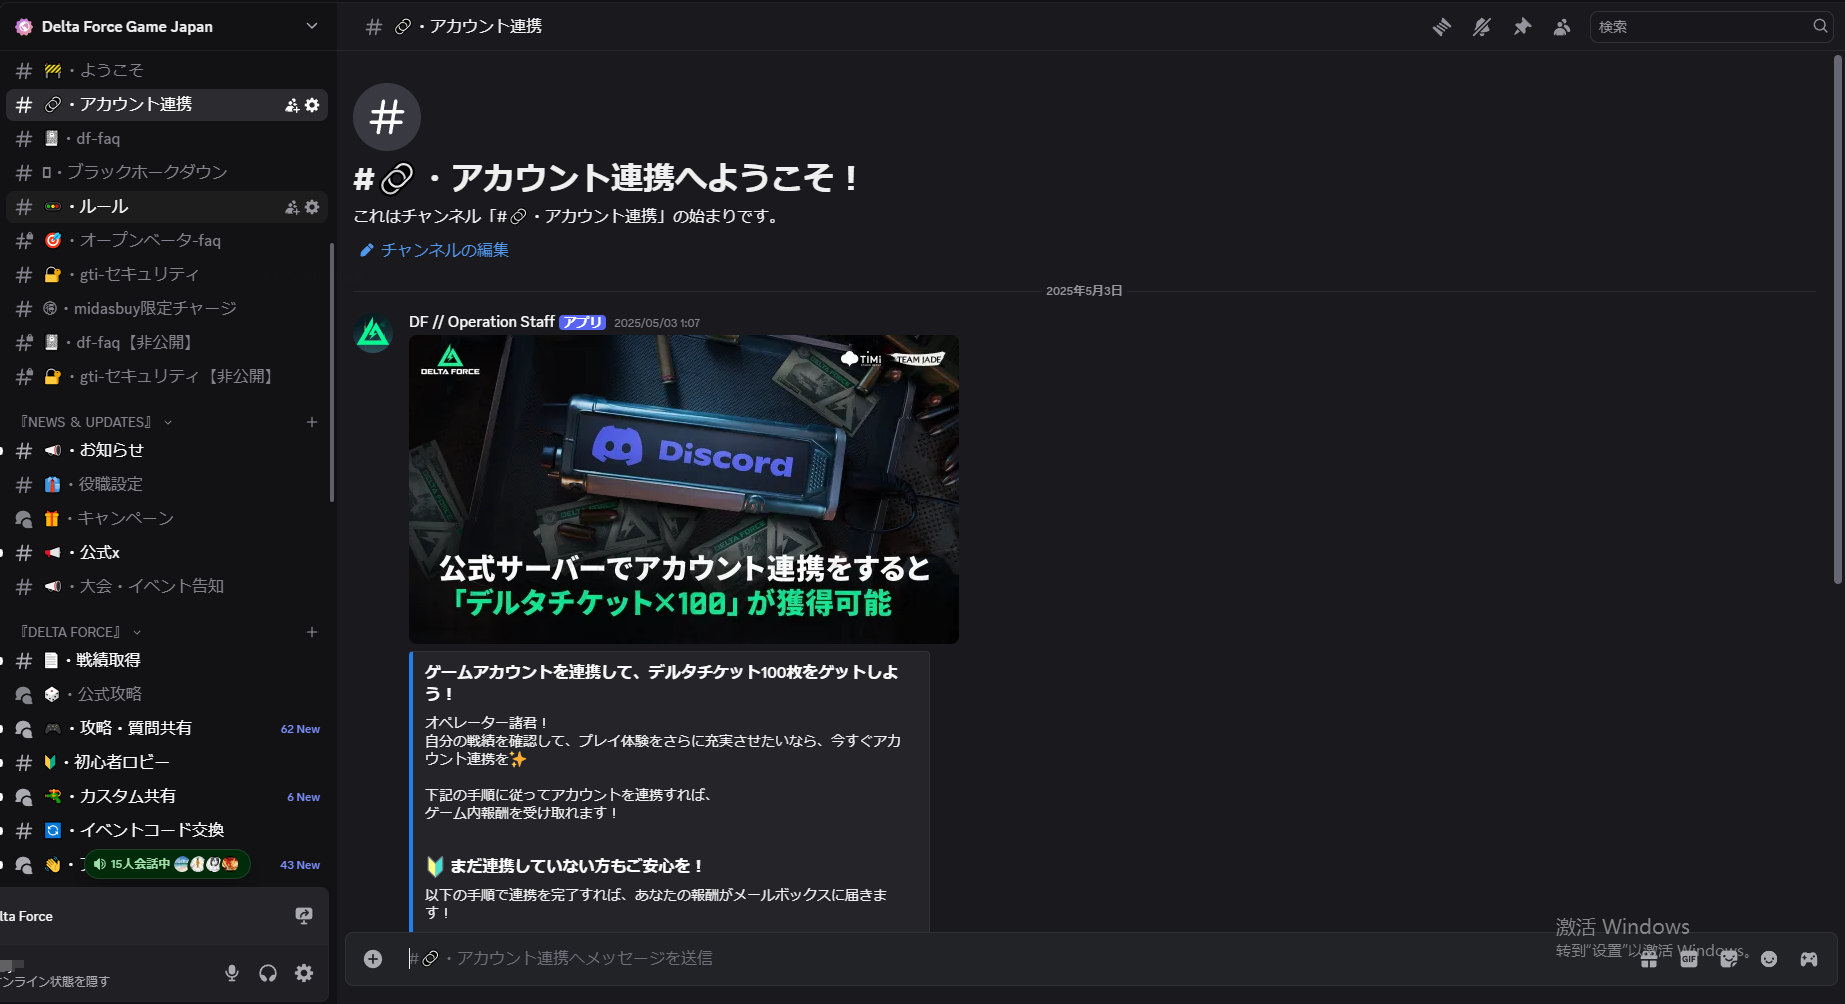Click the チャンネルの編集 link

pyautogui.click(x=444, y=249)
